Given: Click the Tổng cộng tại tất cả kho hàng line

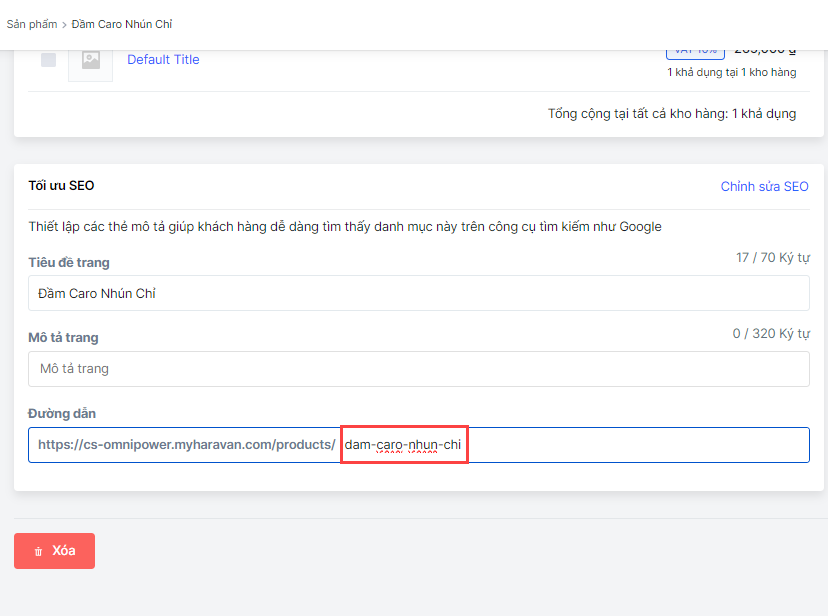Looking at the screenshot, I should [x=671, y=114].
